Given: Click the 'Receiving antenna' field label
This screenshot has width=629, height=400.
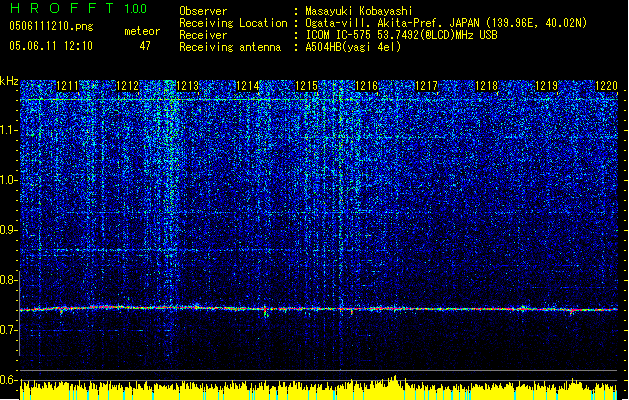Looking at the screenshot, I should (230, 47).
